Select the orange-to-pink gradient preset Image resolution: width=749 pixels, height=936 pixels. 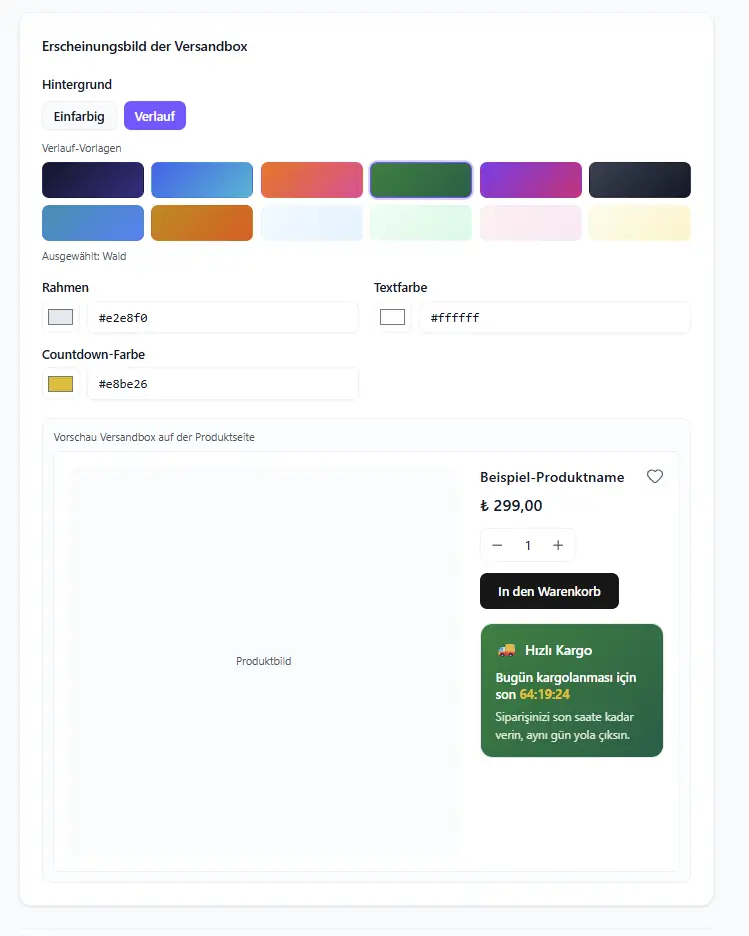coord(312,180)
